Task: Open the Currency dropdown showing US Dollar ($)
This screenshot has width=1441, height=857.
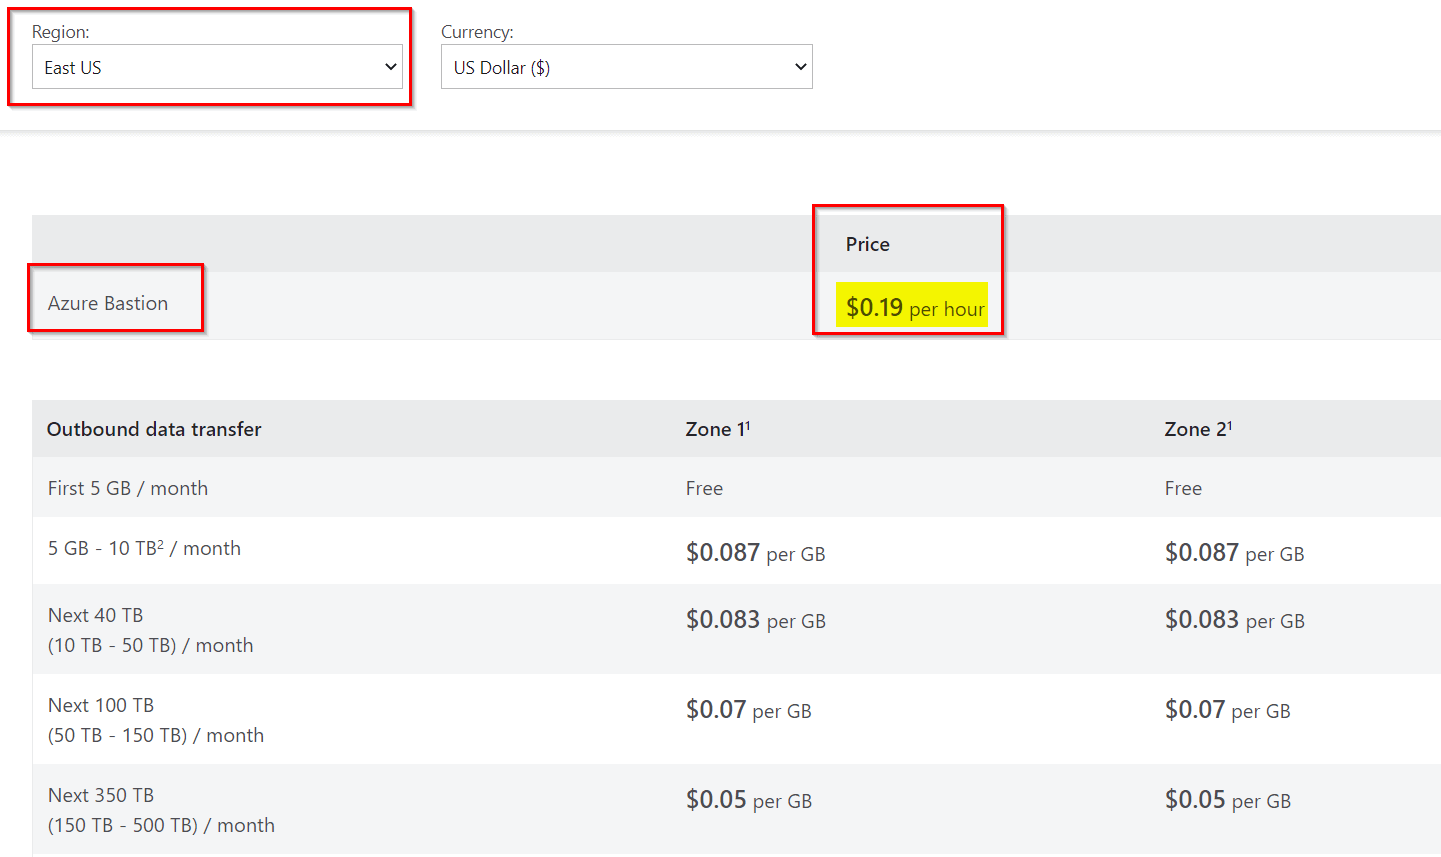Action: (x=626, y=67)
